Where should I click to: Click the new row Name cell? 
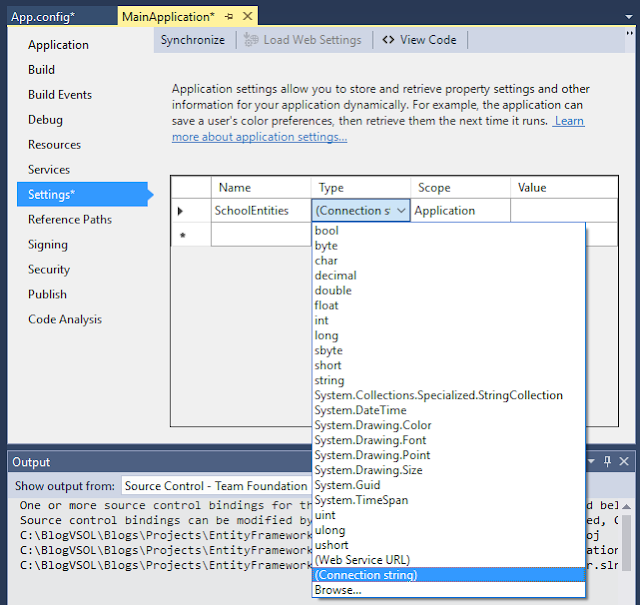pyautogui.click(x=261, y=235)
